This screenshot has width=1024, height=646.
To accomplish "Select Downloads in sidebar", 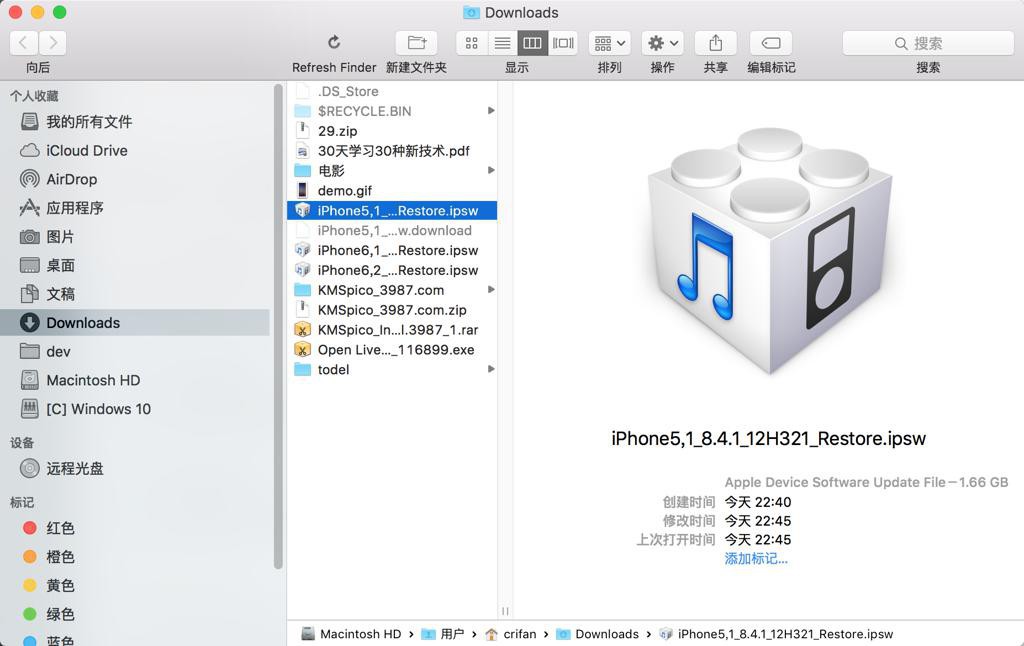I will pos(135,323).
